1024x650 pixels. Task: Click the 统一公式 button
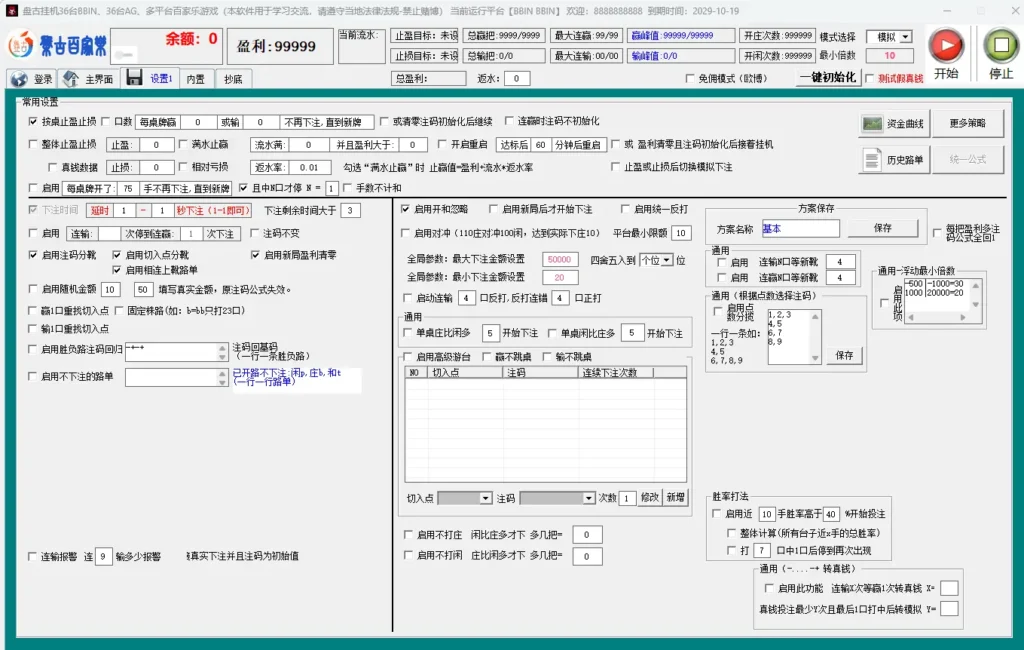tap(967, 159)
